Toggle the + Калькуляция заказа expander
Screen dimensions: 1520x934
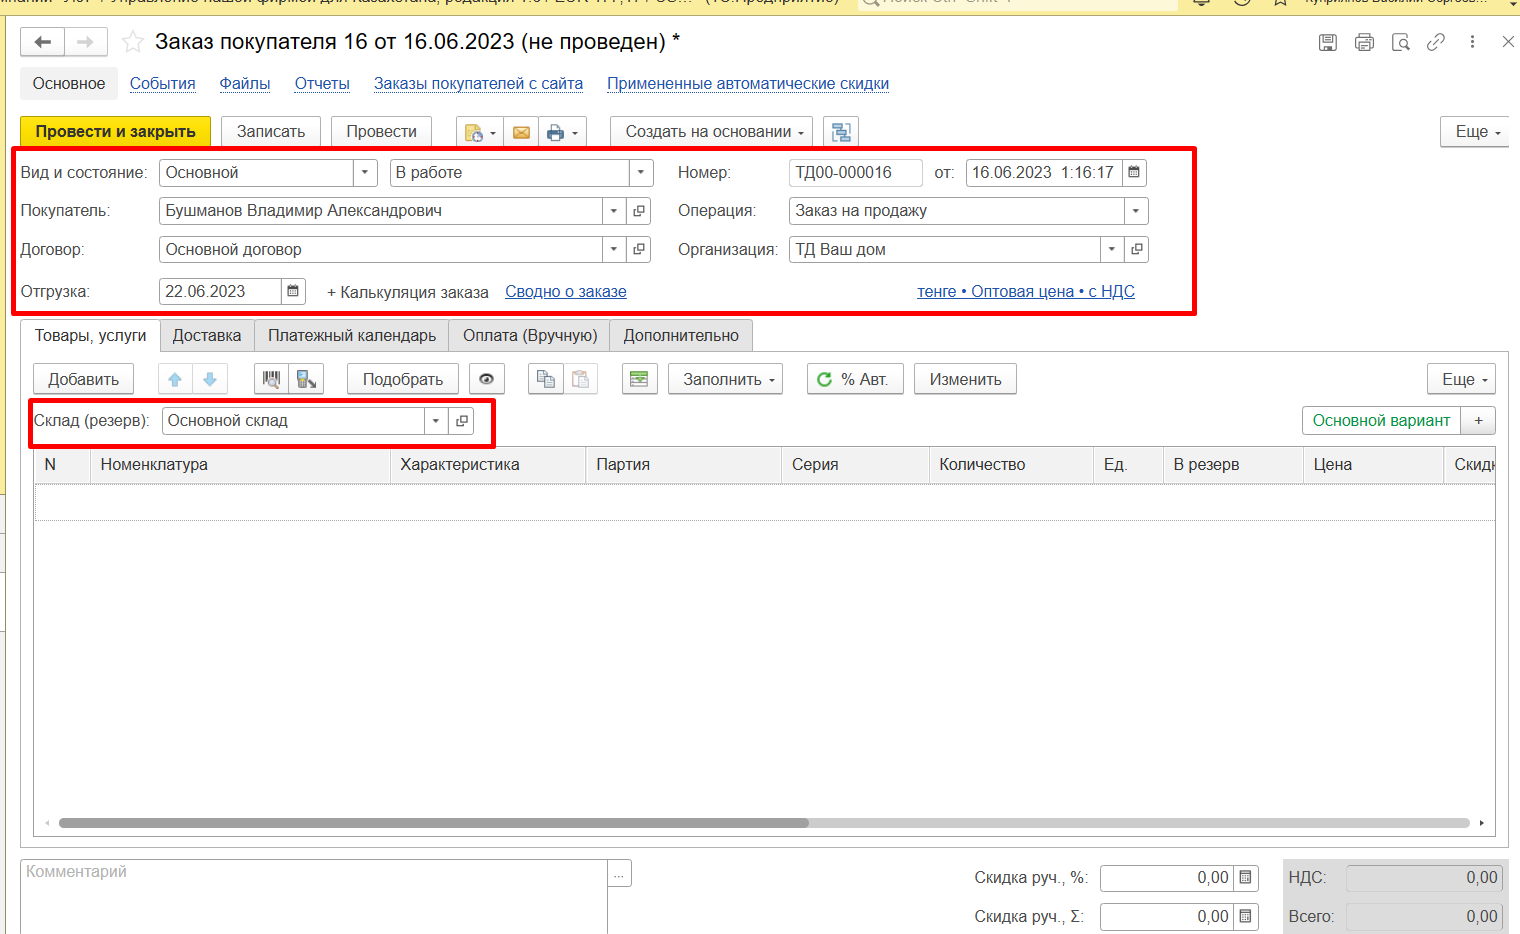(x=408, y=292)
